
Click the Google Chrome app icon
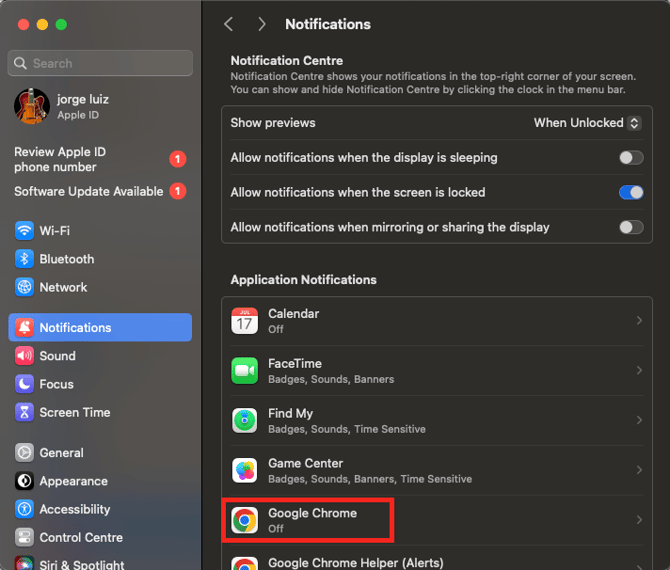pos(244,520)
